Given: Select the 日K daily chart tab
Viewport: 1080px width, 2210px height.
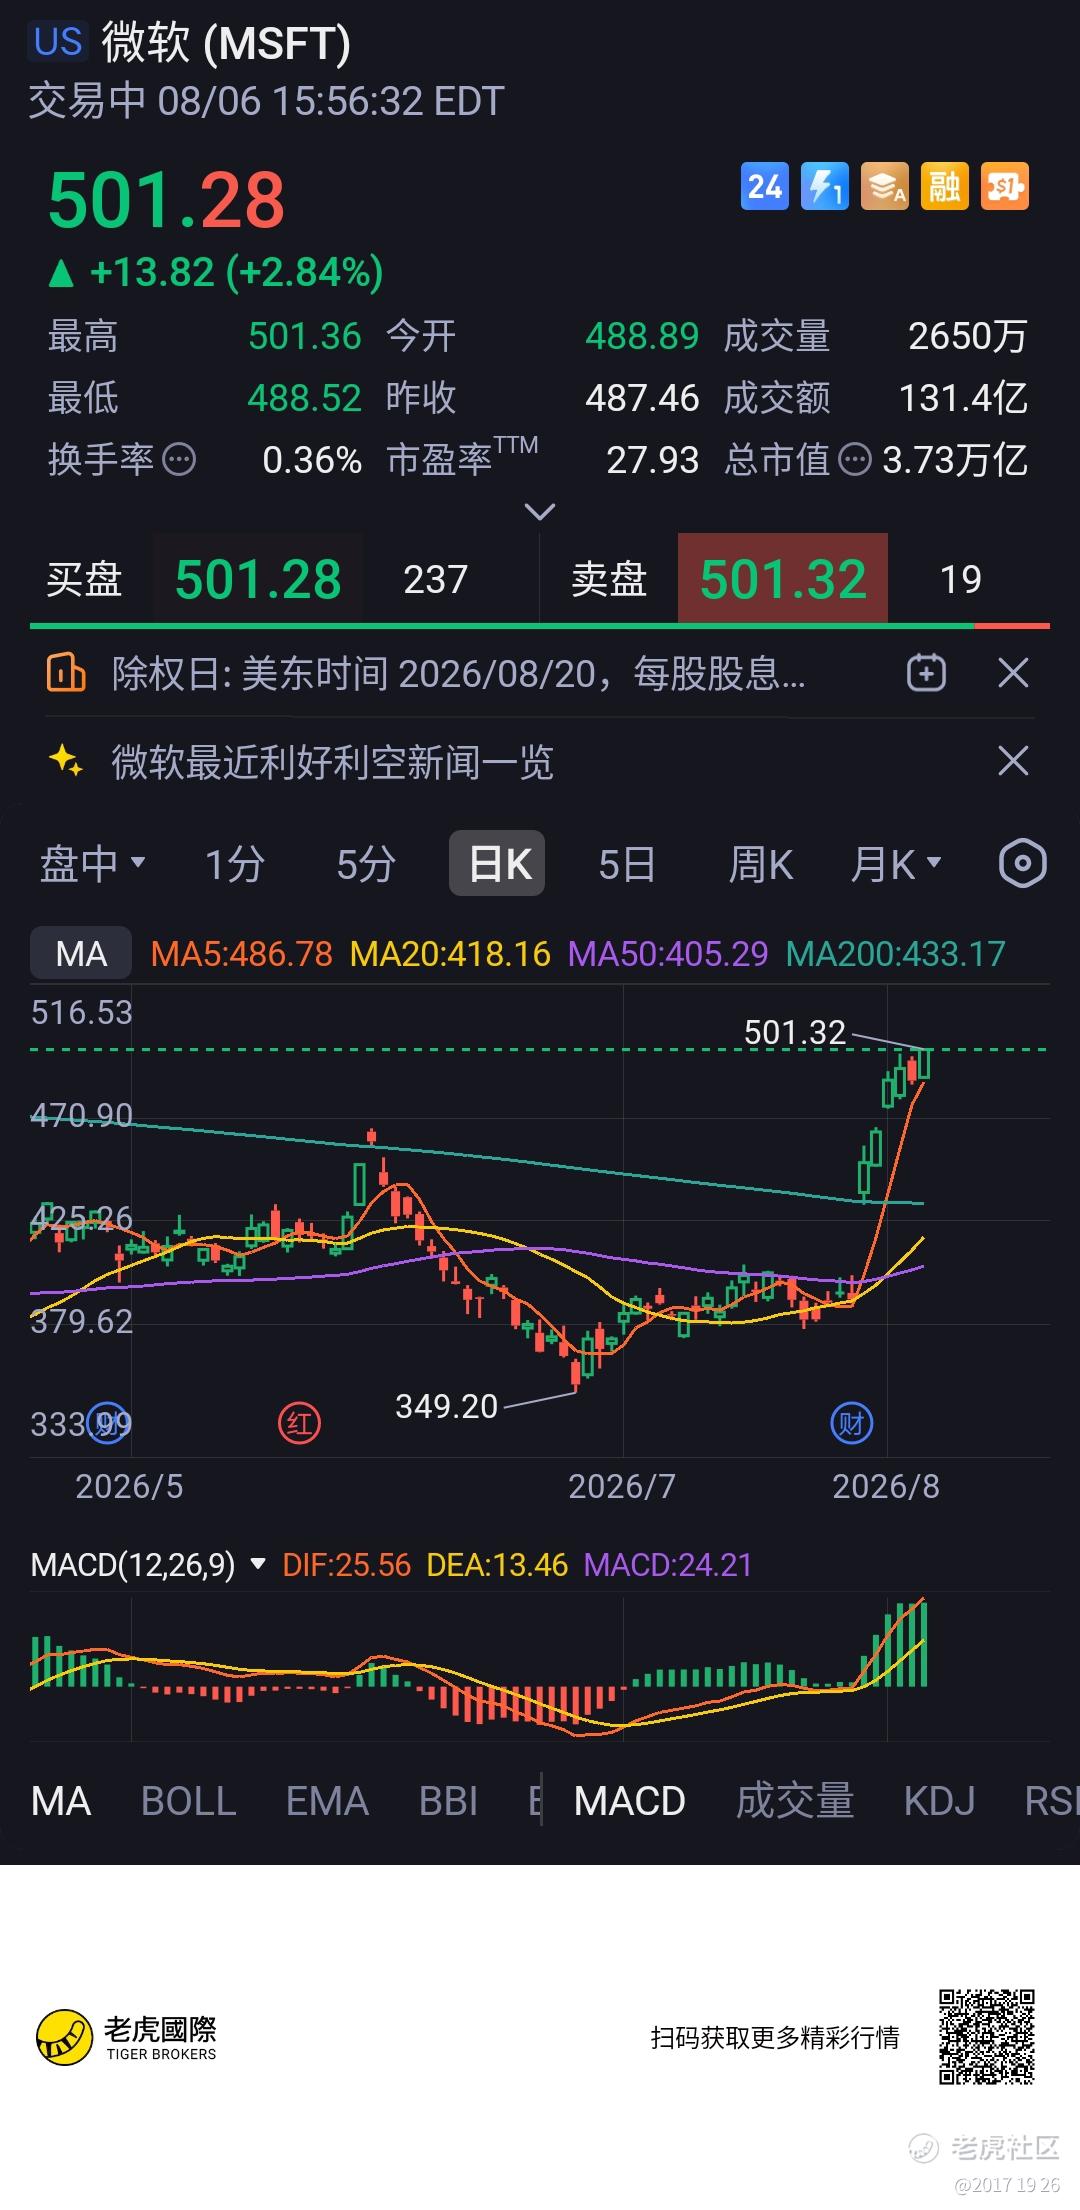Looking at the screenshot, I should [x=497, y=863].
